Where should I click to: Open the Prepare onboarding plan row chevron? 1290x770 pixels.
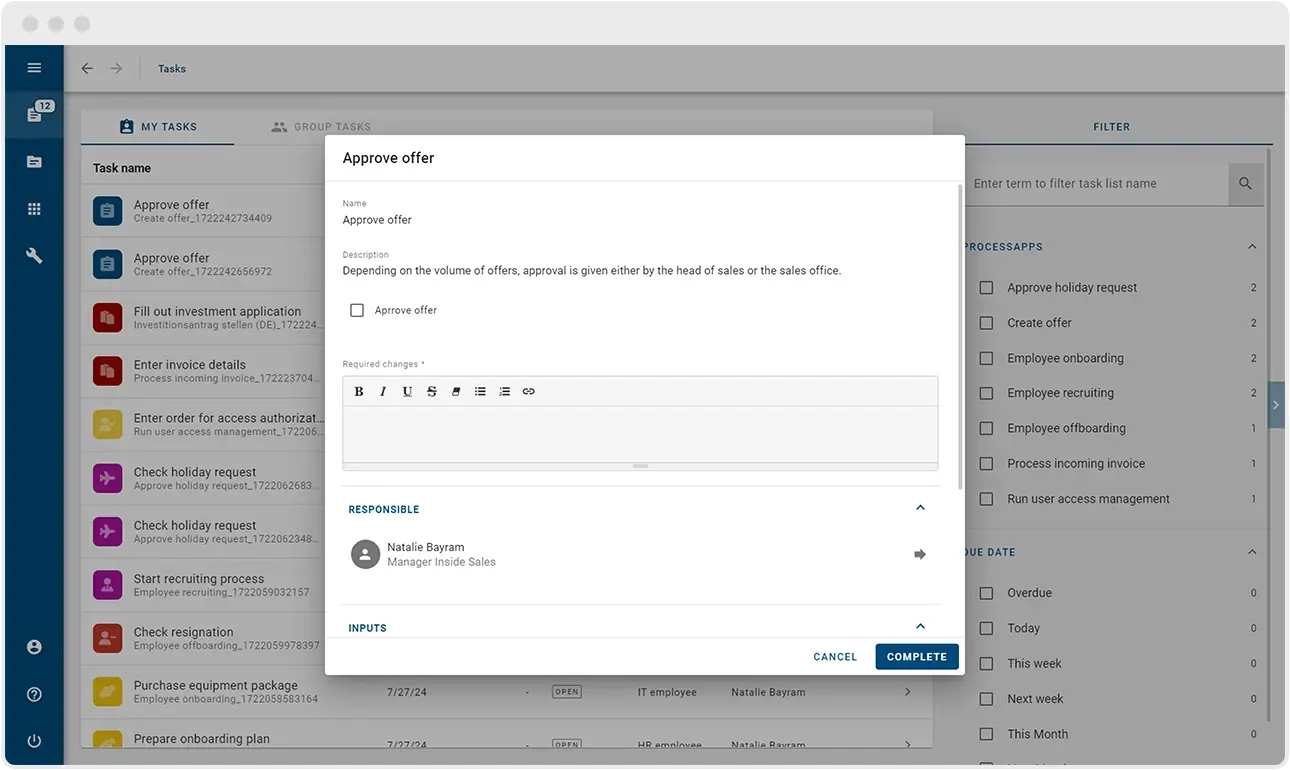(x=907, y=744)
